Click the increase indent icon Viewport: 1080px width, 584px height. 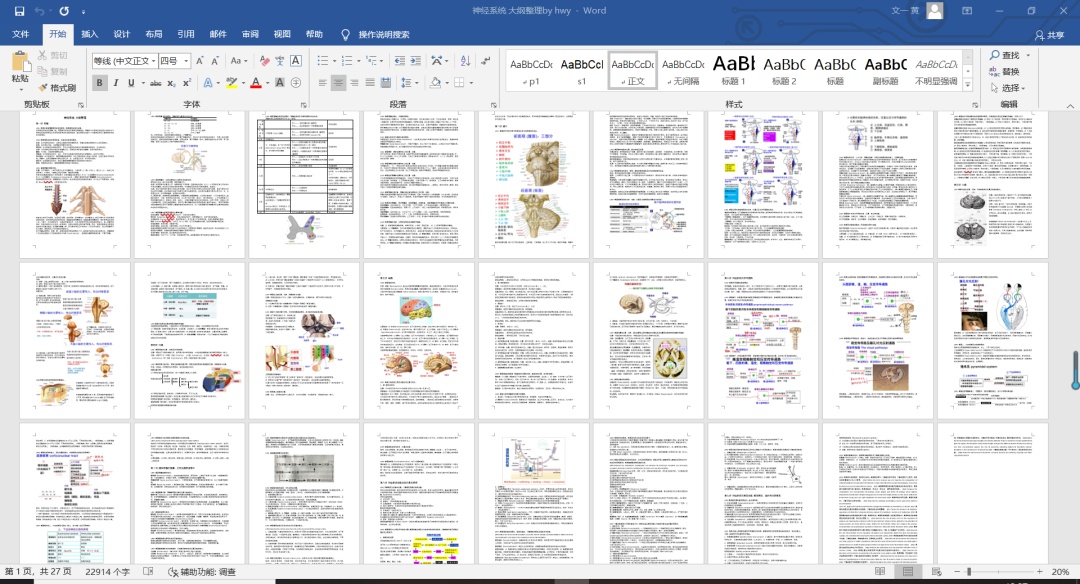tap(417, 61)
